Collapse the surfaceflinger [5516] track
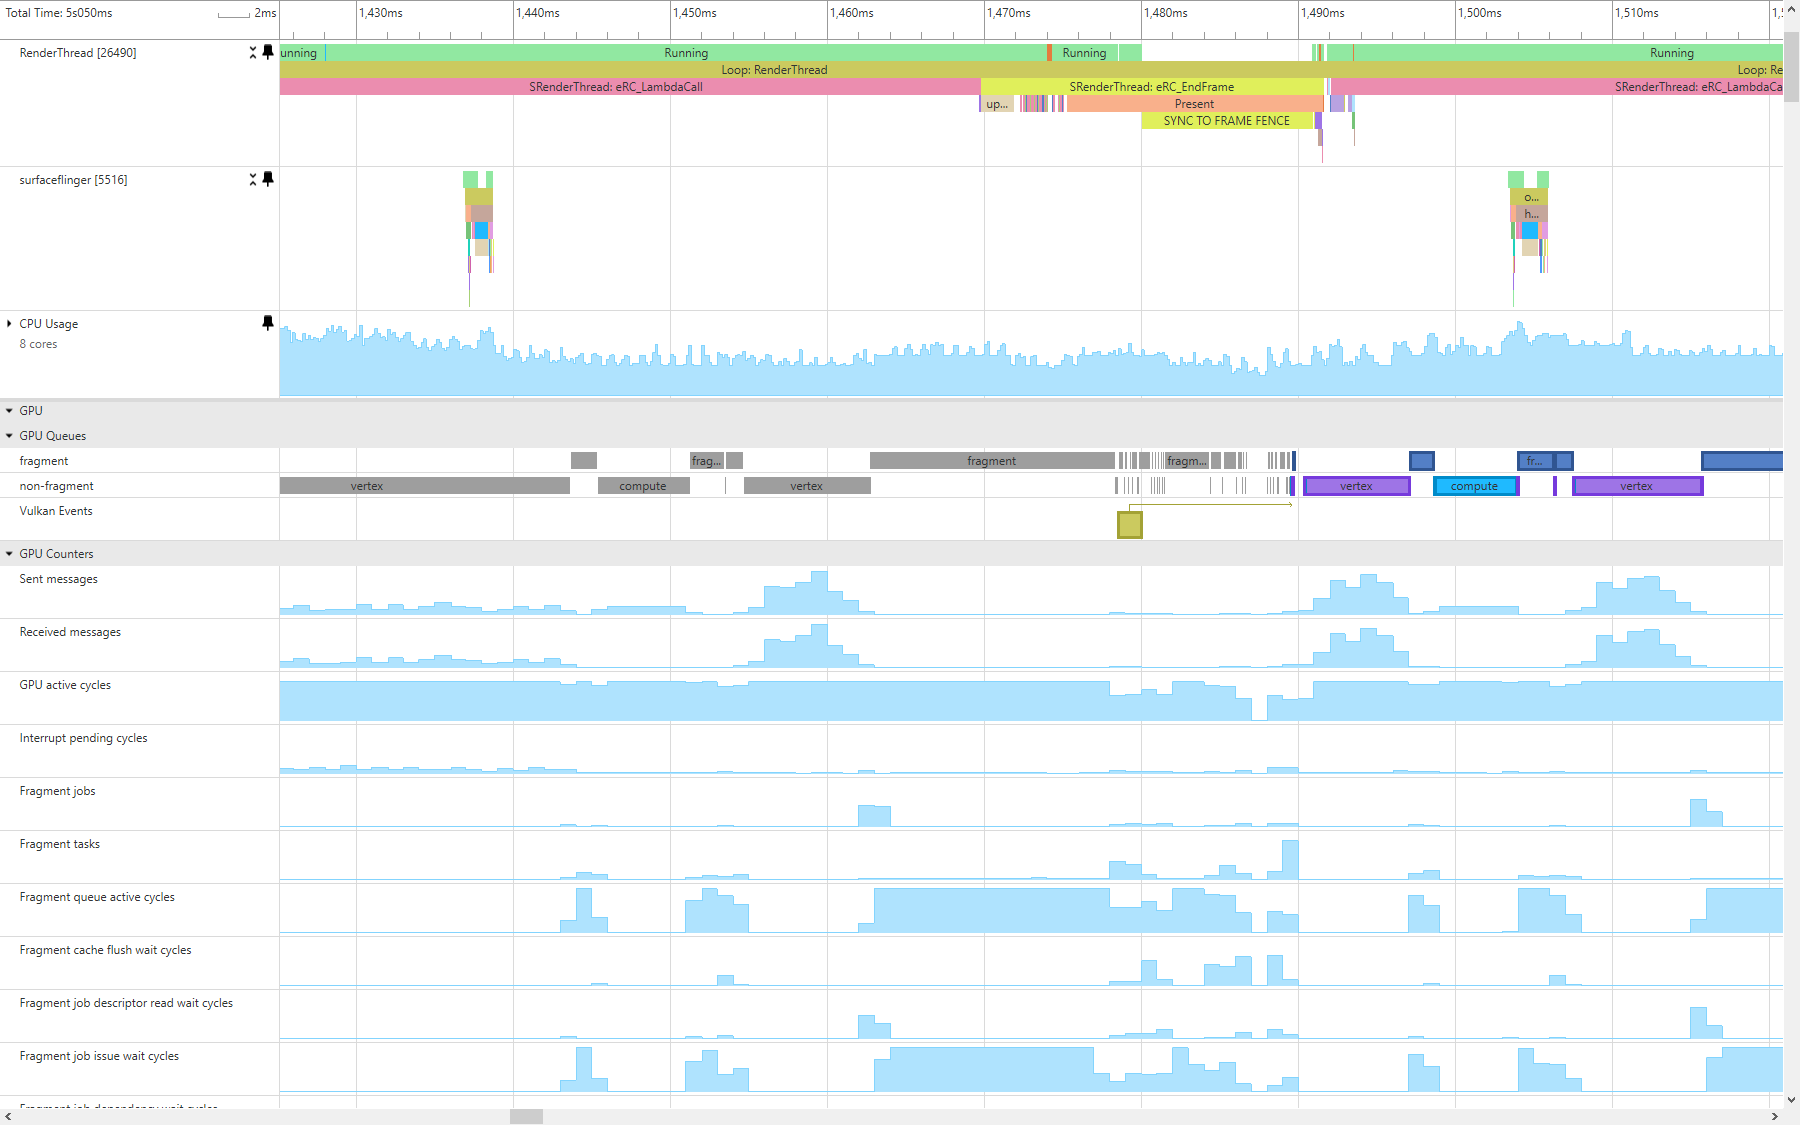The image size is (1800, 1125). [x=252, y=180]
